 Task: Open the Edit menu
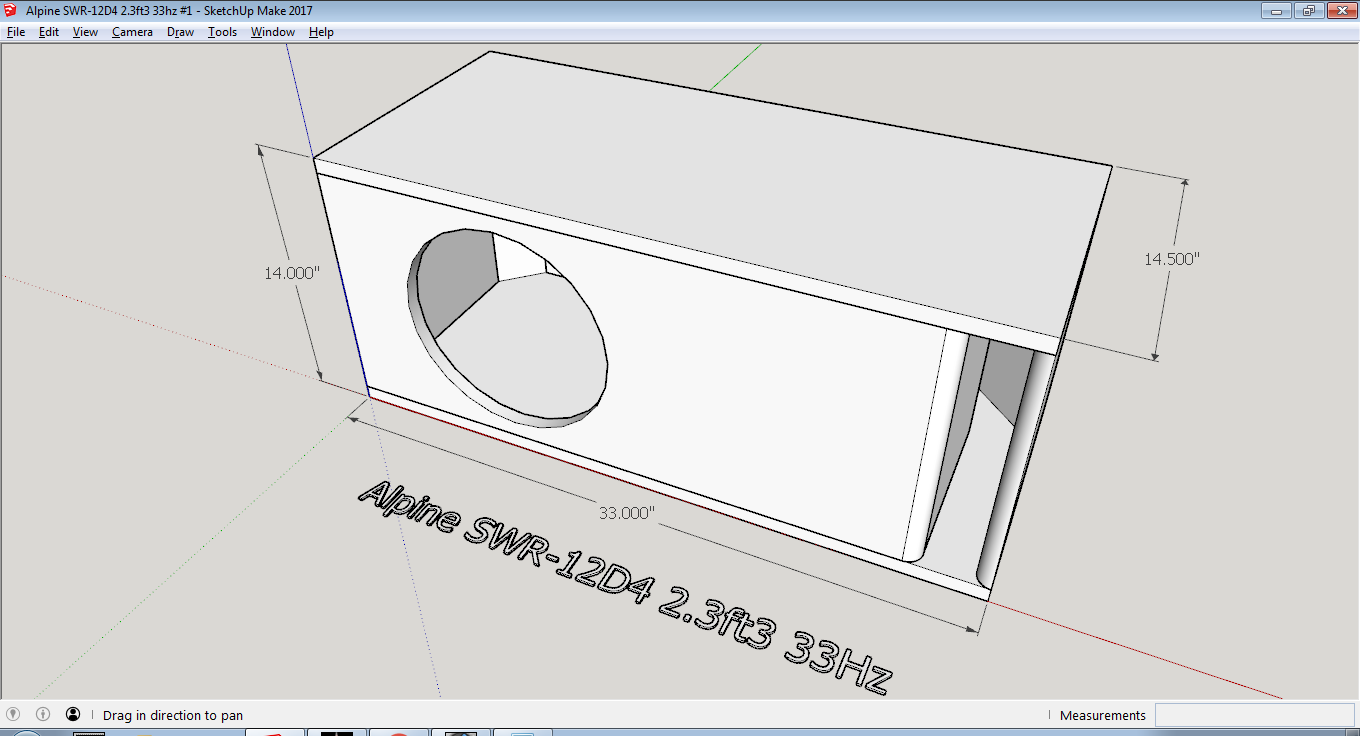[49, 32]
